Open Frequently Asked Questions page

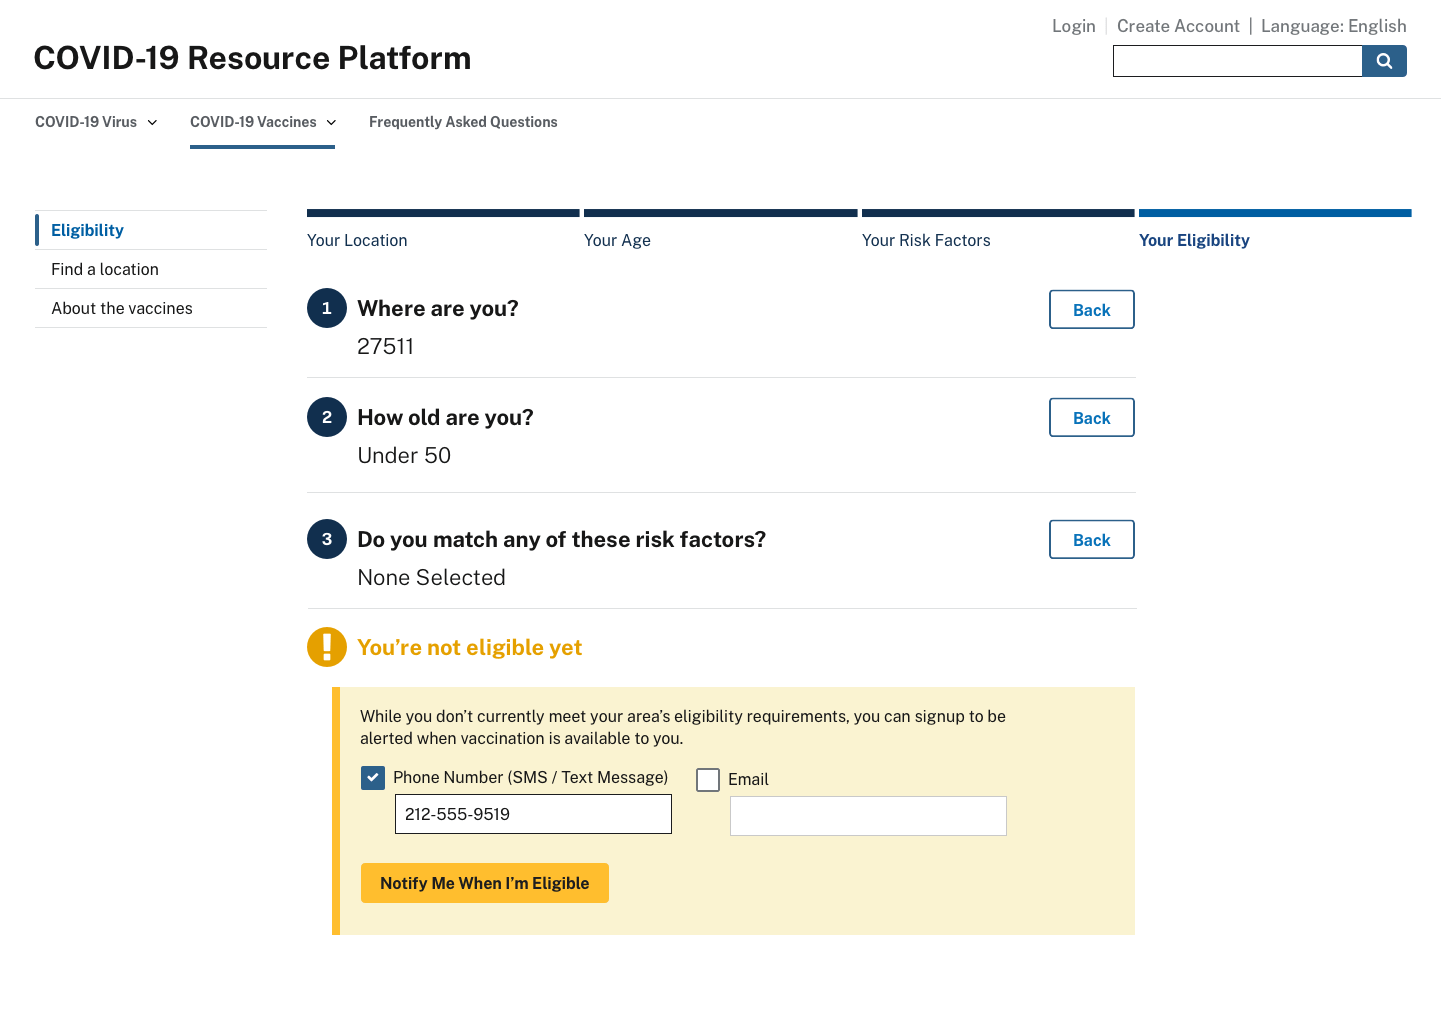[463, 122]
